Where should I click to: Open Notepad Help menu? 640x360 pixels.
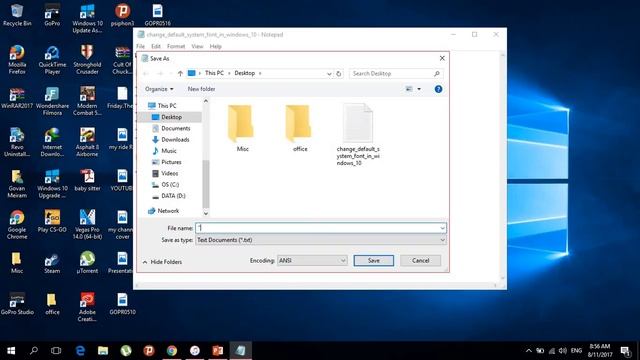click(x=216, y=47)
